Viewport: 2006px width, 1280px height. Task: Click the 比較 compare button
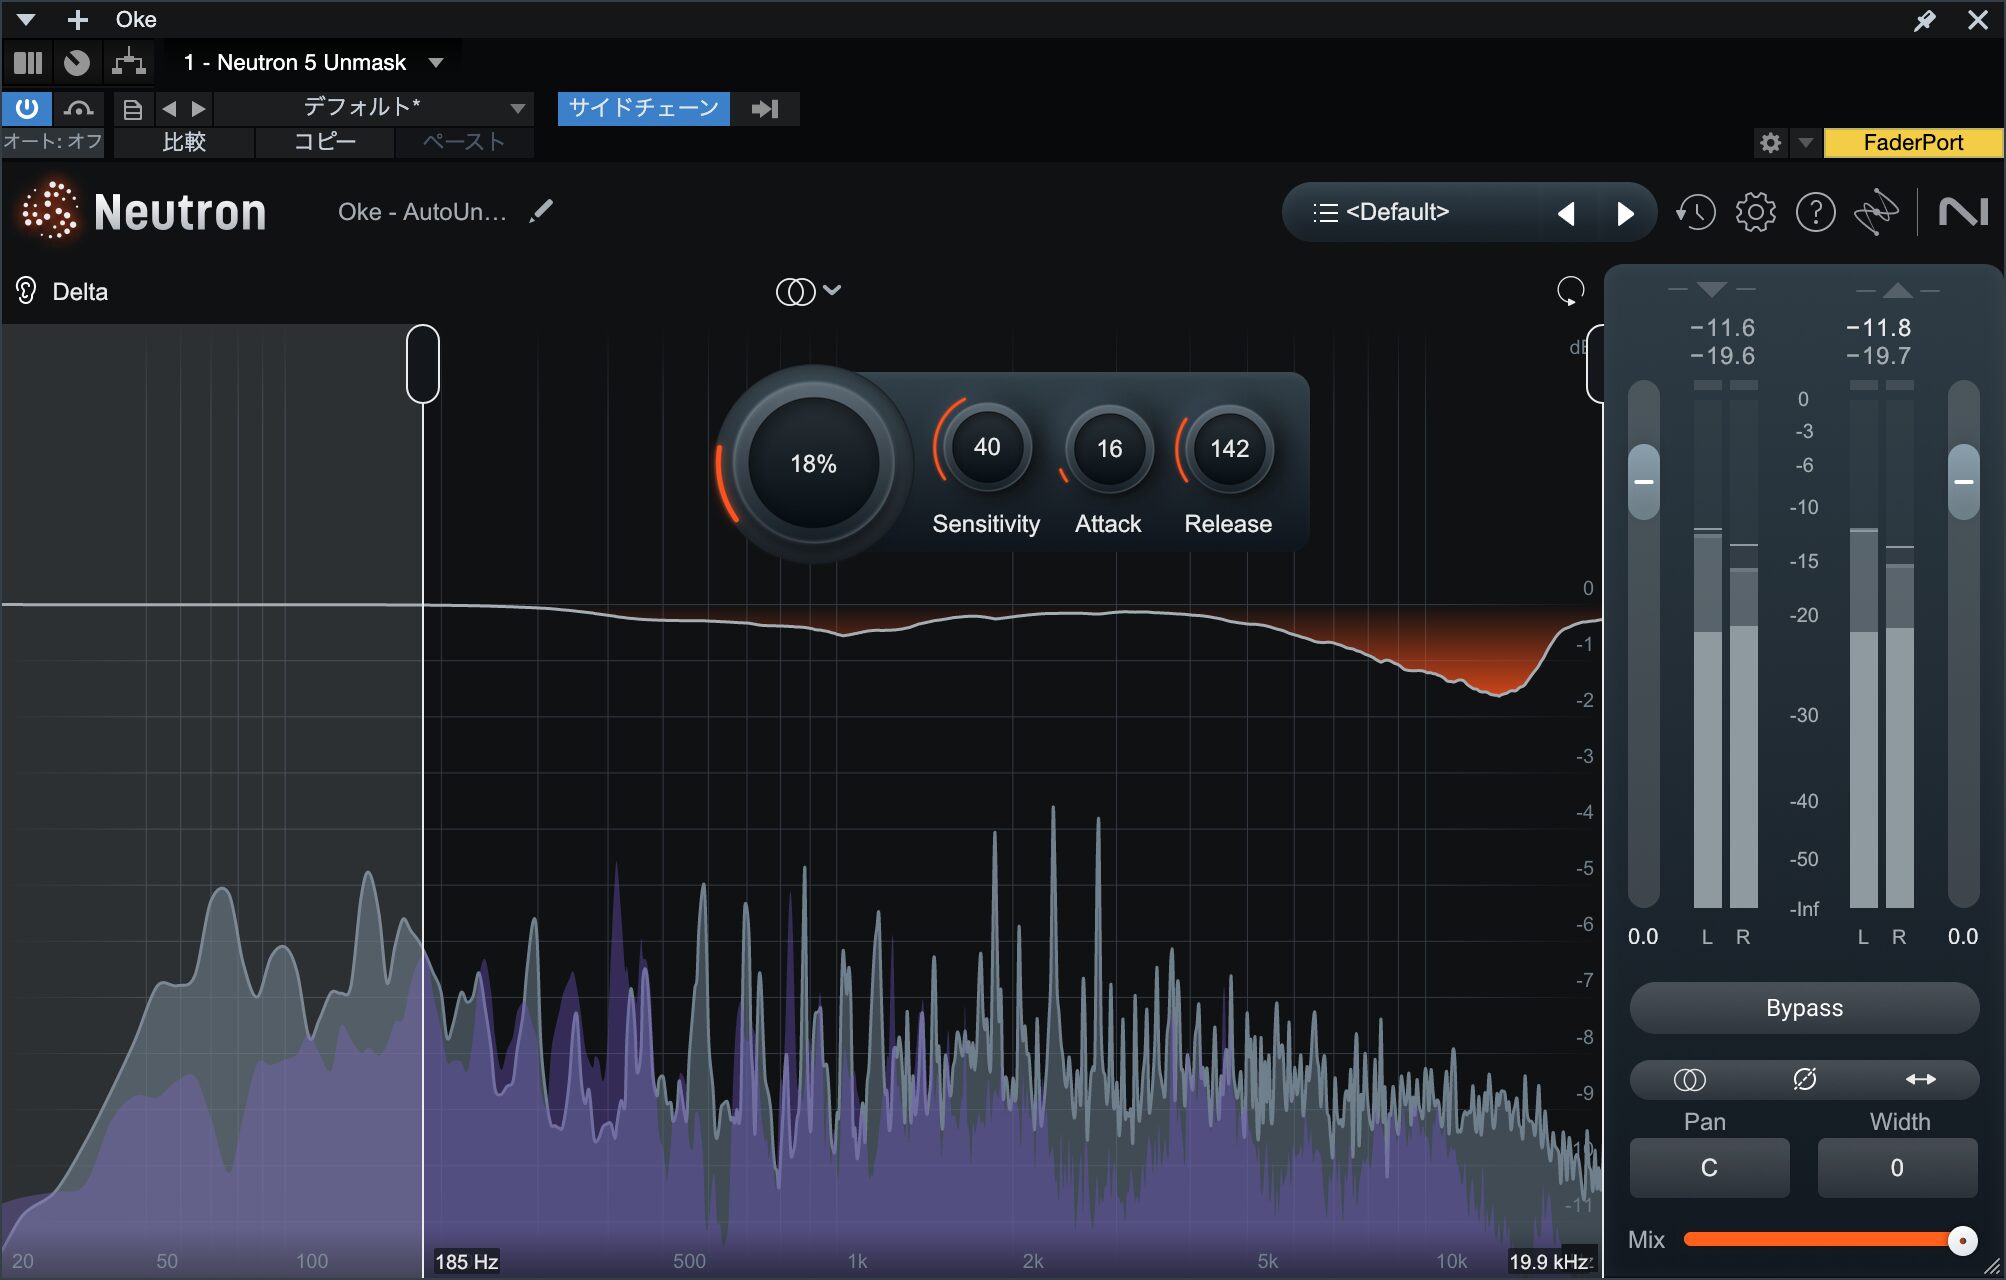tap(184, 142)
